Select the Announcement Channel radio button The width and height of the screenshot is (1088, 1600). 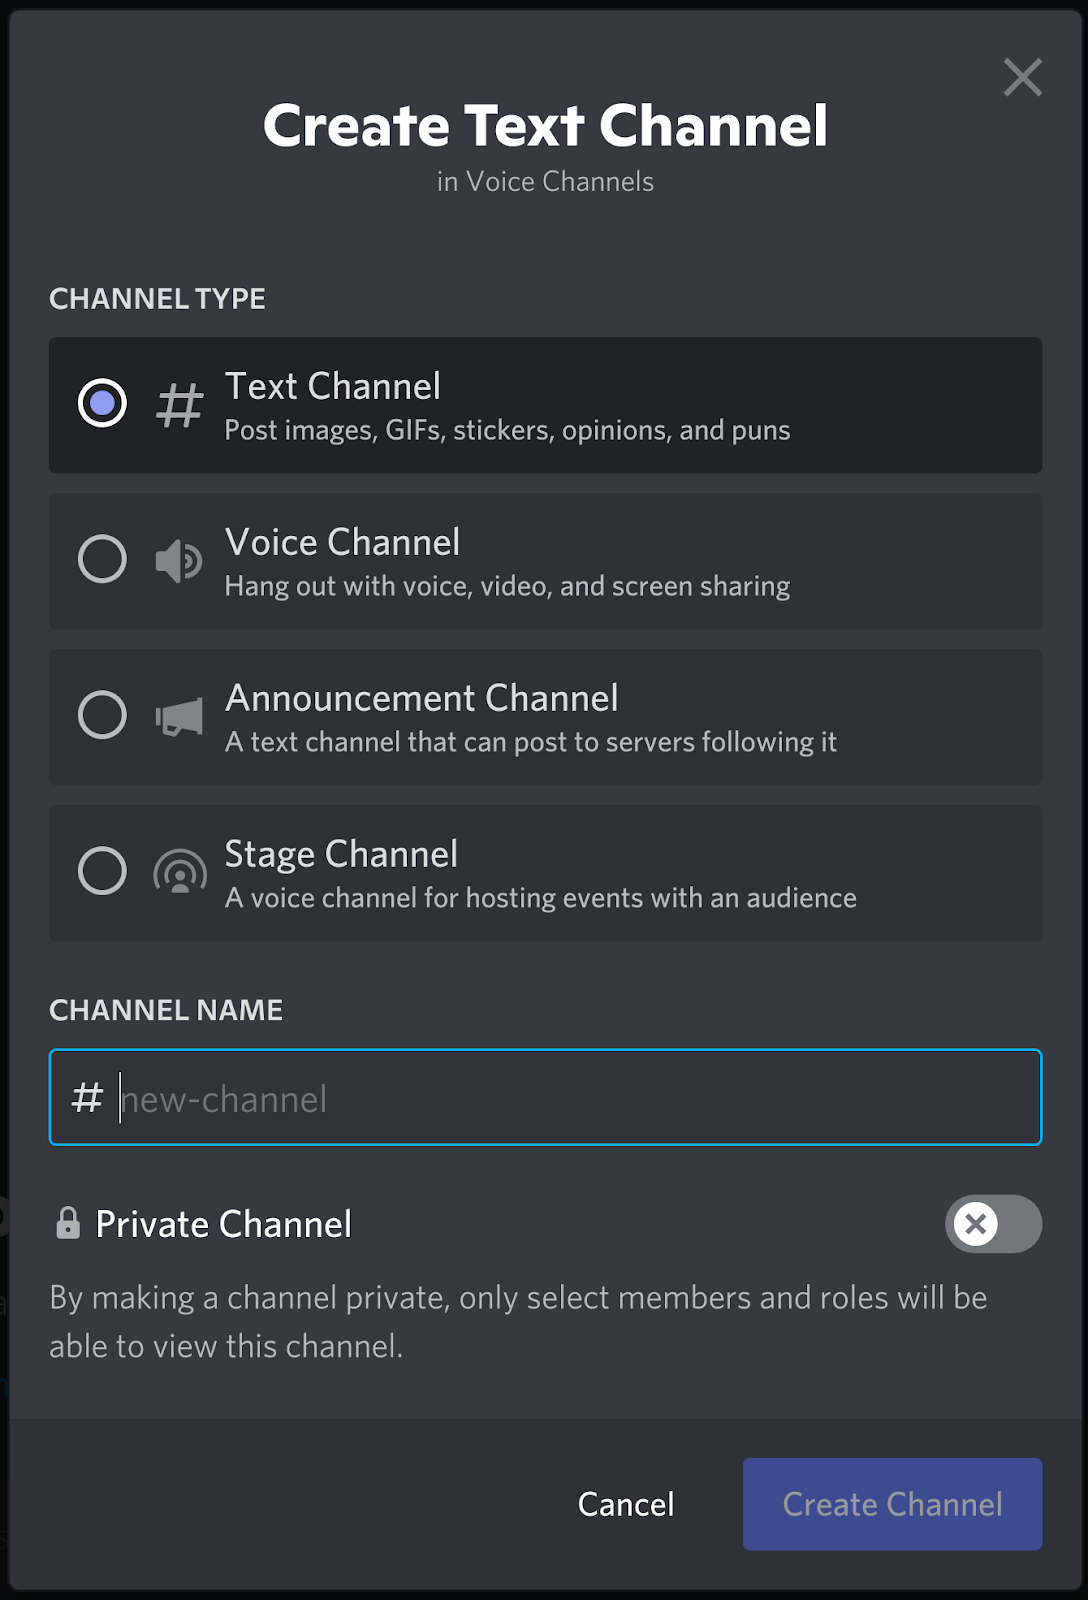pyautogui.click(x=101, y=716)
